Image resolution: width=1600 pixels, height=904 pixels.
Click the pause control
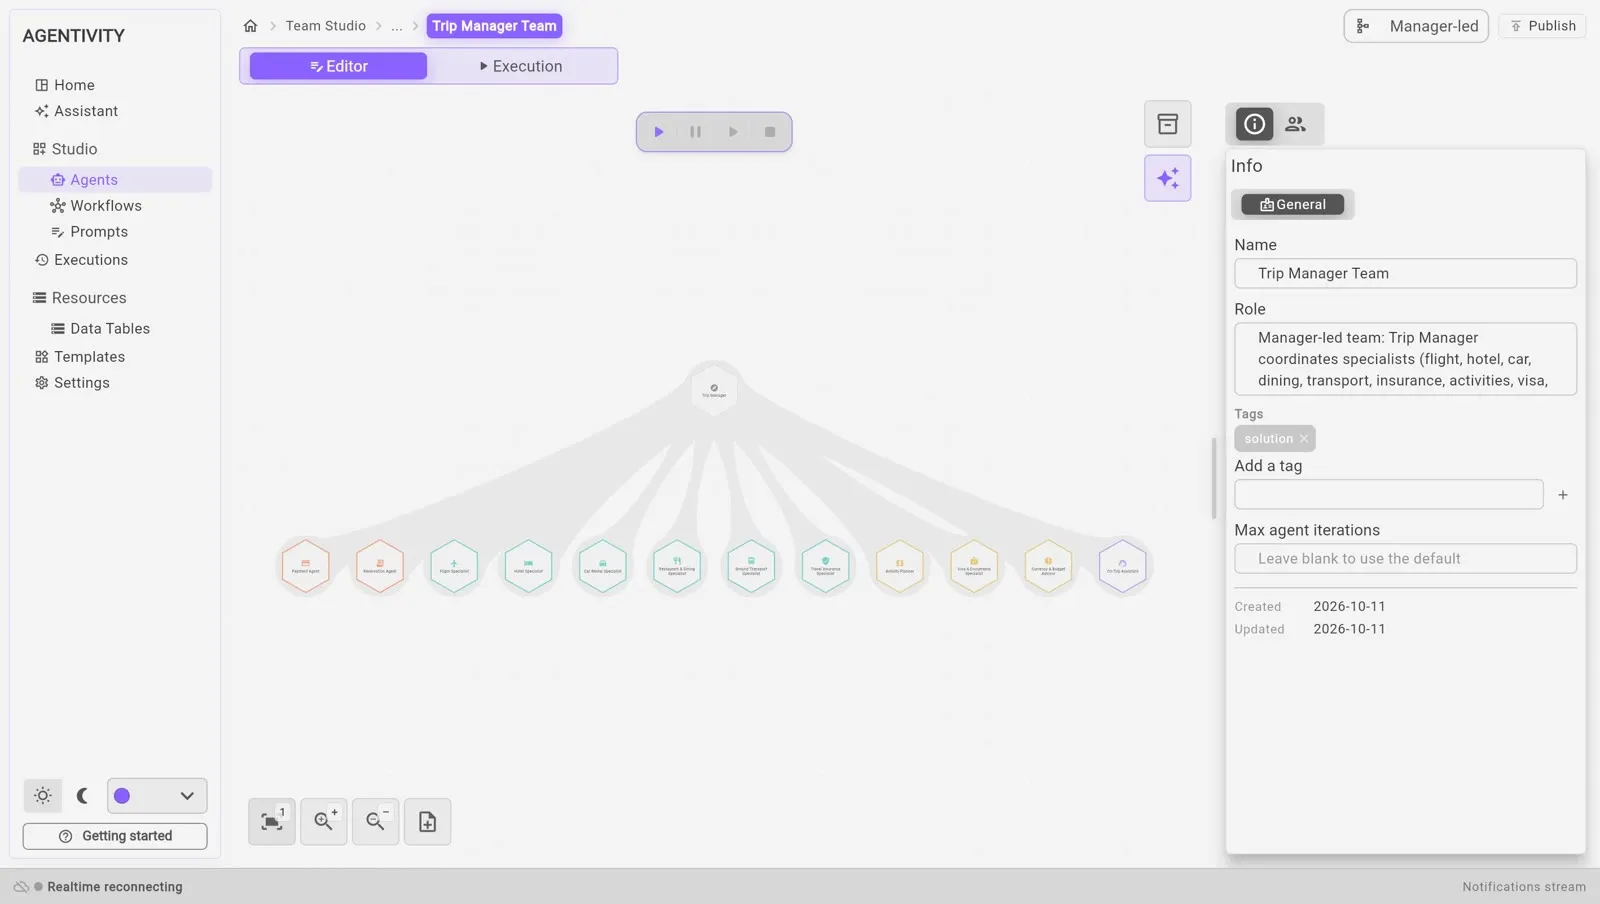point(696,132)
